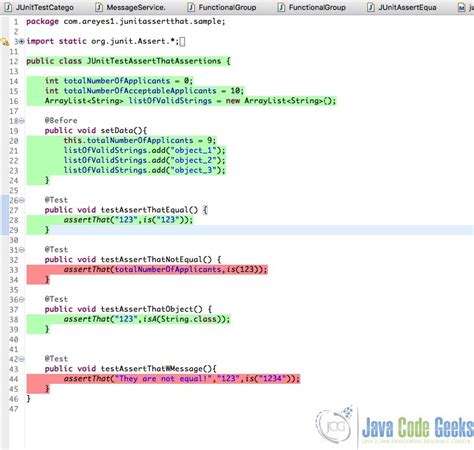Image resolution: width=474 pixels, height=450 pixels.
Task: Click line number 47 in the gutter
Action: click(13, 409)
